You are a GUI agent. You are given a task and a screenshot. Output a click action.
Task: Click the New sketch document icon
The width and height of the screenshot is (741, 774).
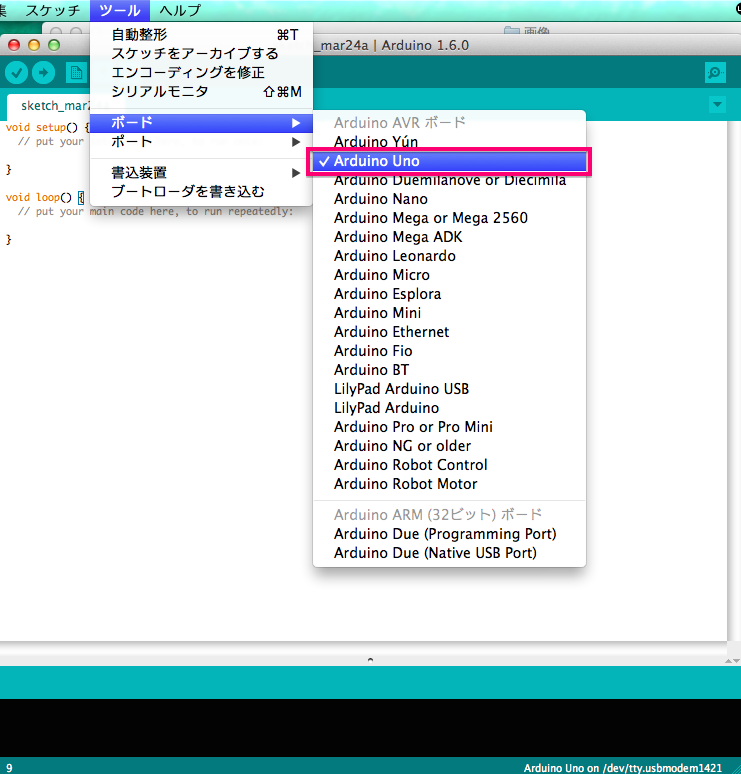pyautogui.click(x=77, y=73)
